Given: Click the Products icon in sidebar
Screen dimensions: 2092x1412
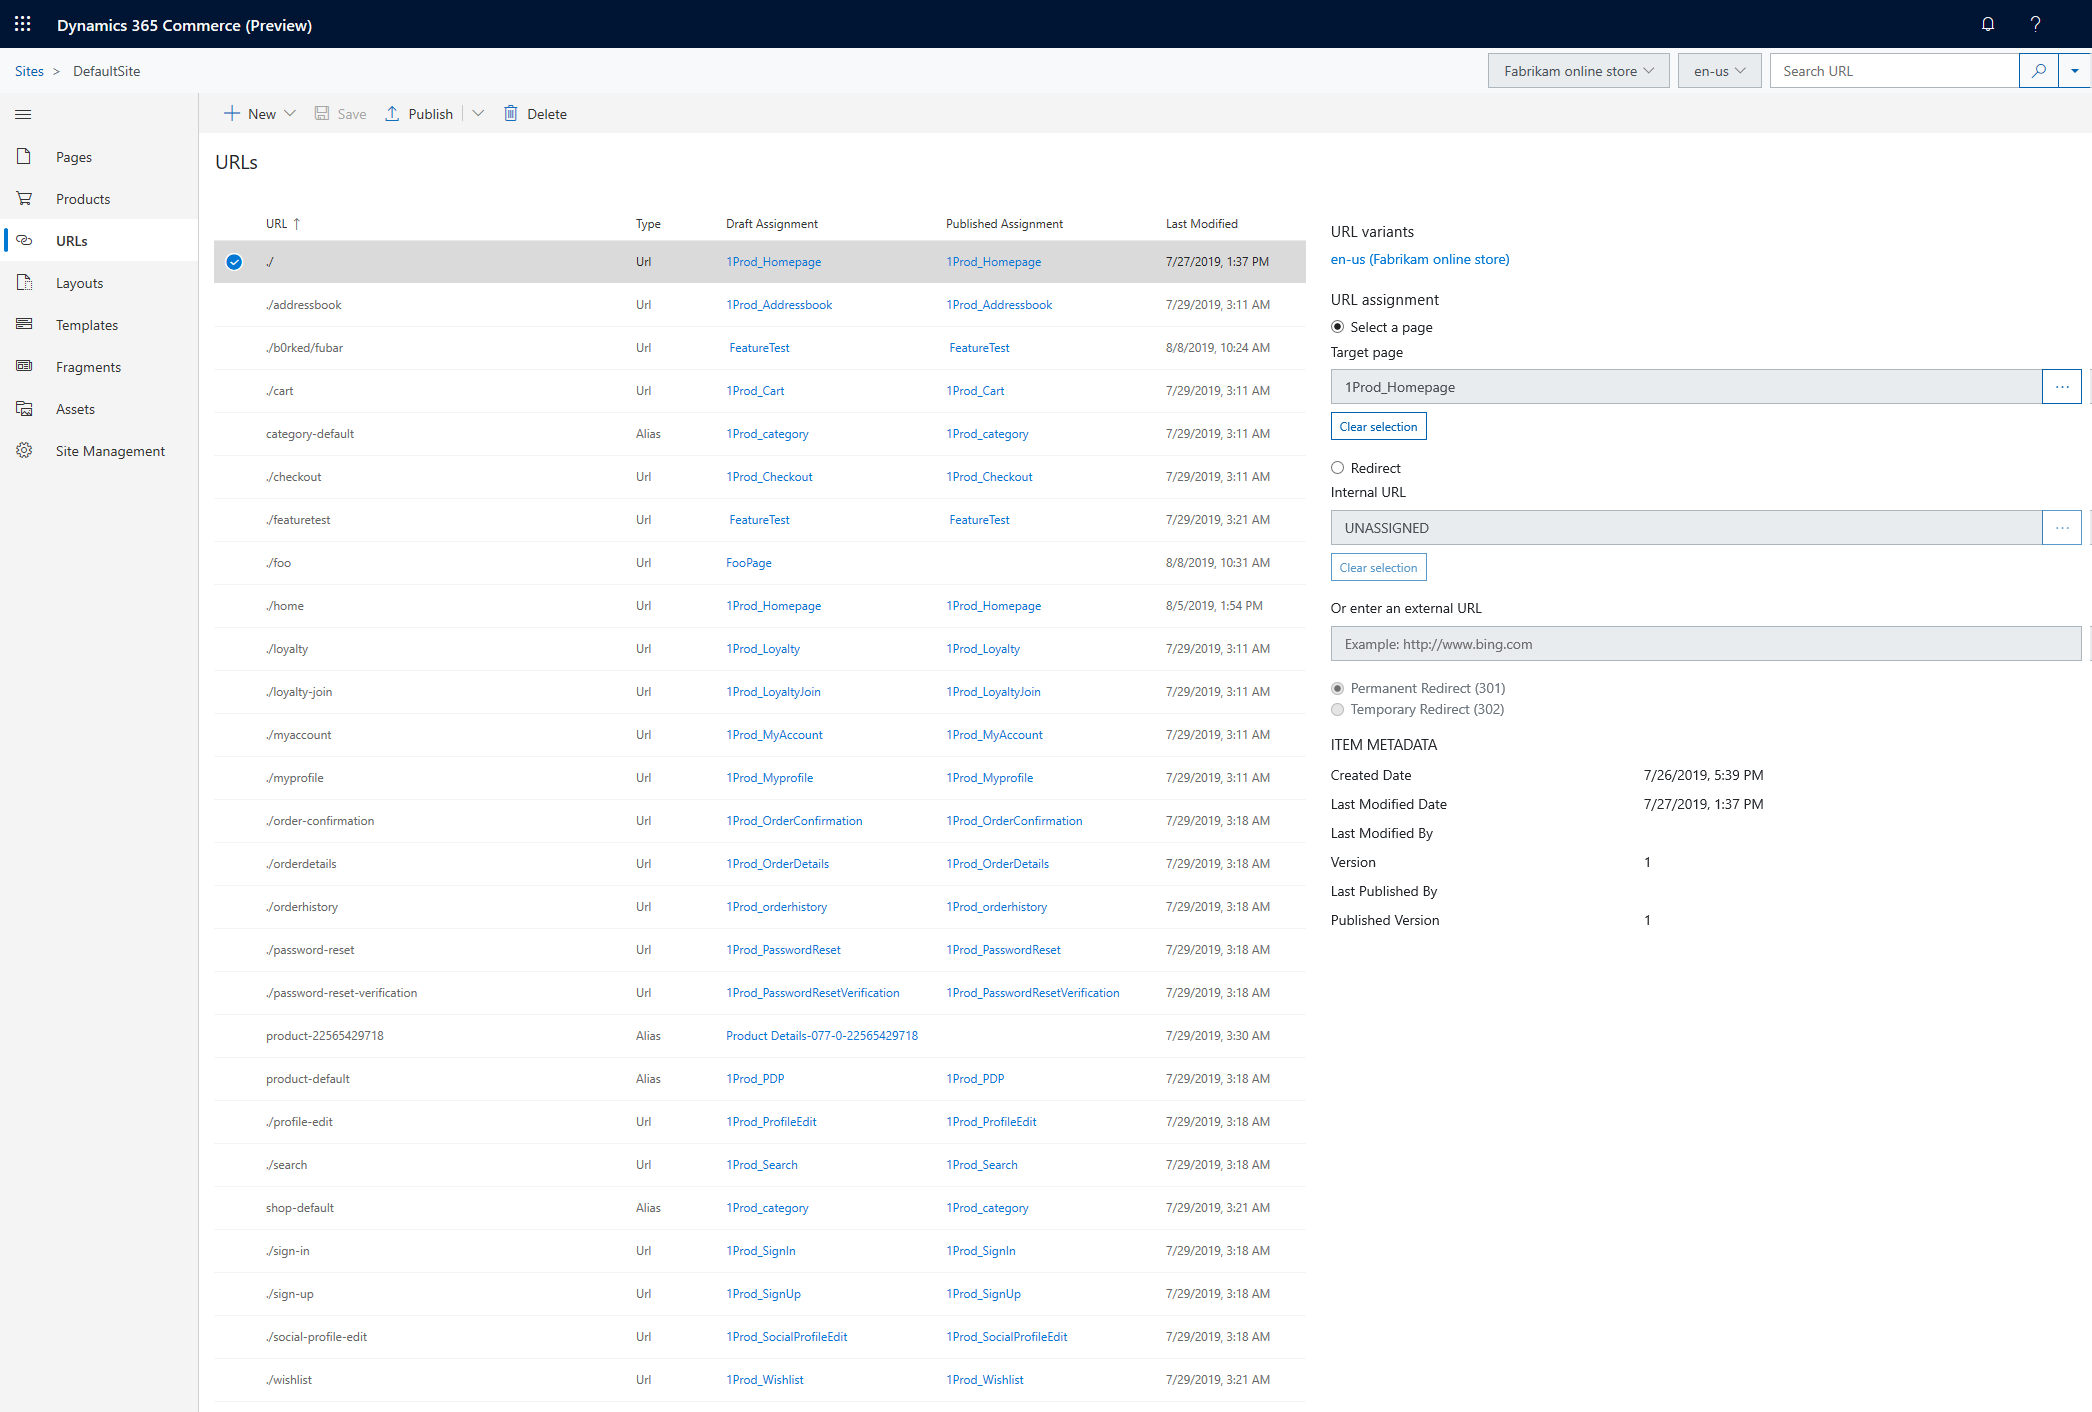Looking at the screenshot, I should point(24,199).
